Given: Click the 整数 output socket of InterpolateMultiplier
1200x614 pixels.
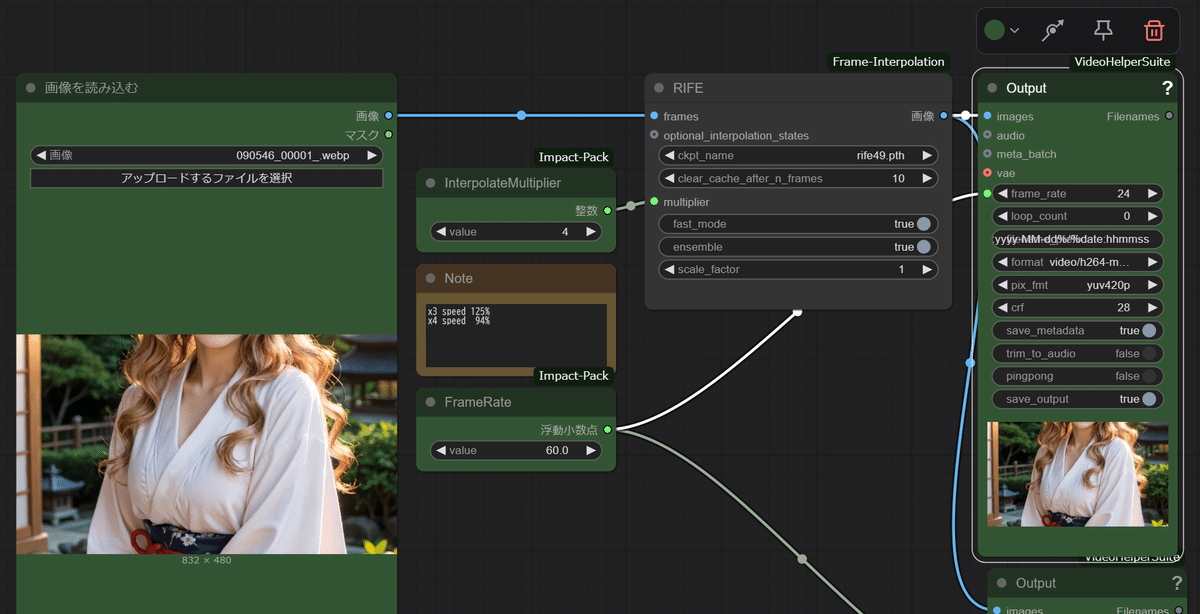Looking at the screenshot, I should (x=607, y=210).
